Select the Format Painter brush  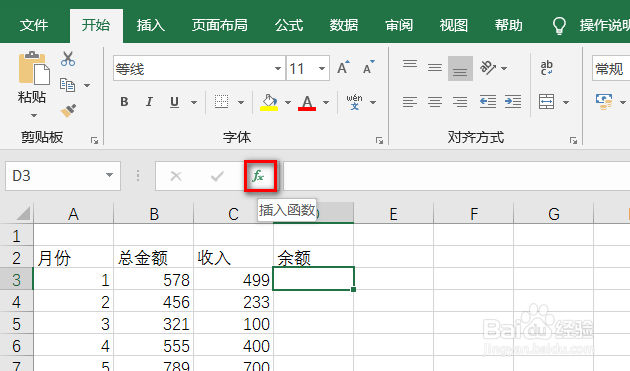pyautogui.click(x=68, y=111)
